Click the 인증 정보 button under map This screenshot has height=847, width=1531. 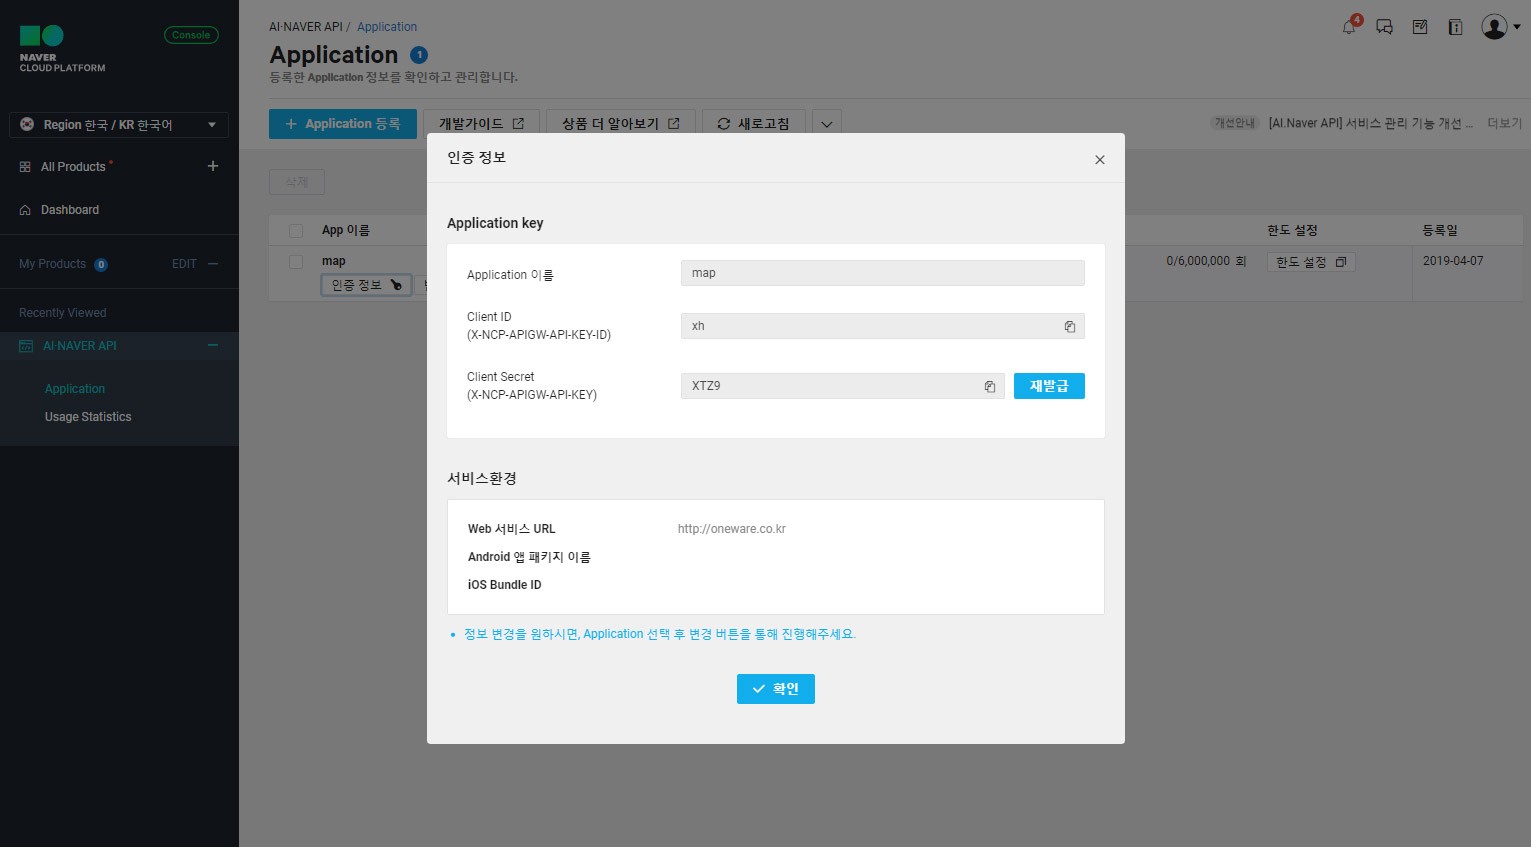point(366,286)
